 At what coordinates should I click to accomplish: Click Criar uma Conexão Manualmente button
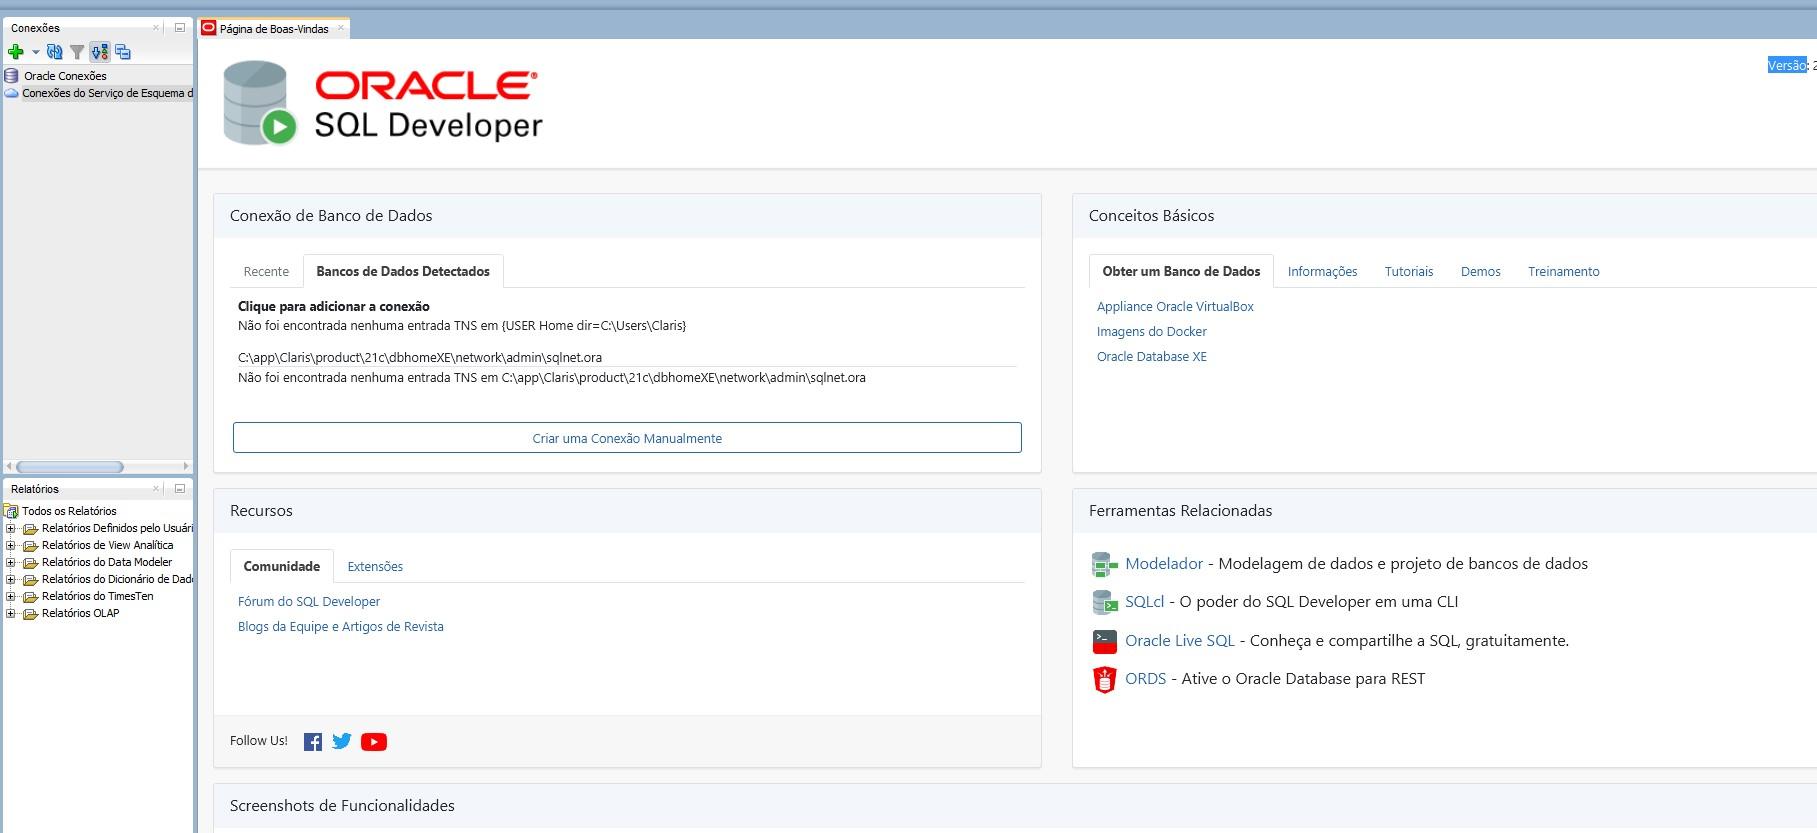[x=627, y=438]
